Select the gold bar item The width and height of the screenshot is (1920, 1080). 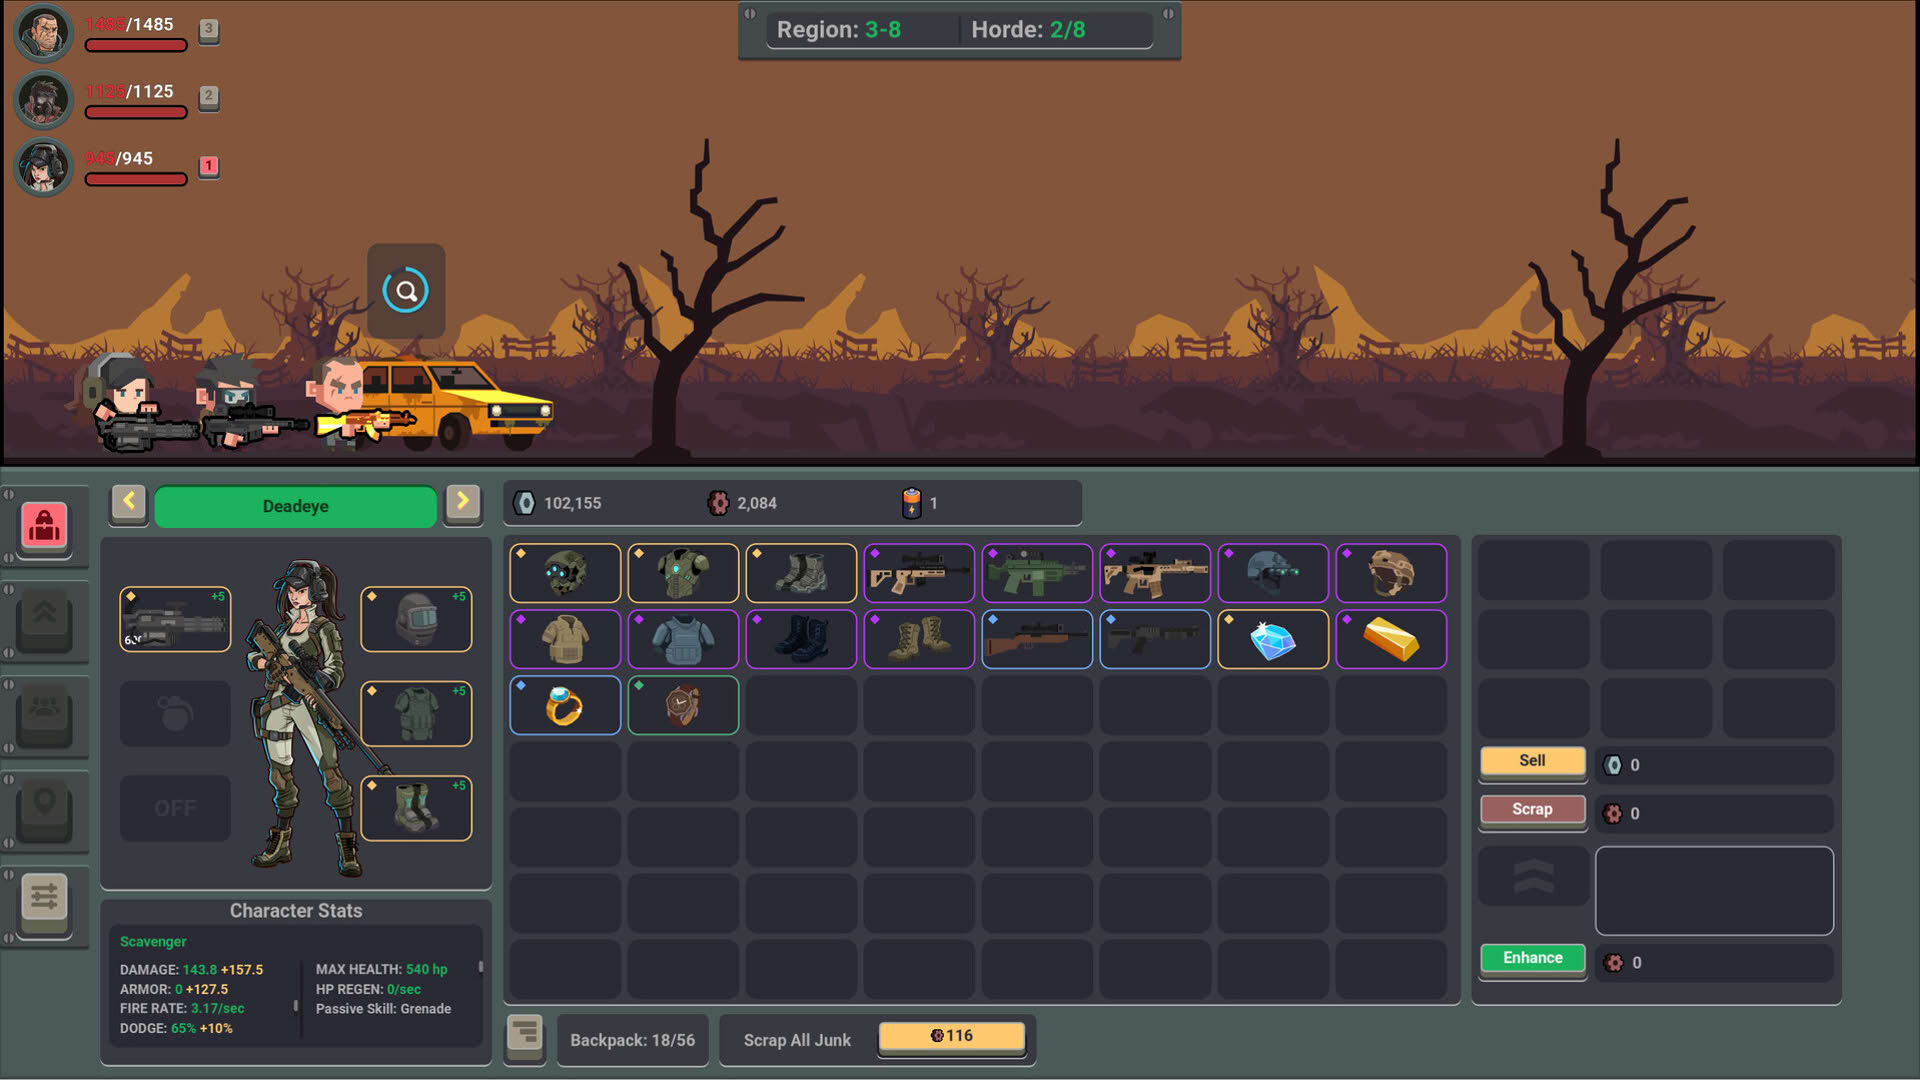(x=1391, y=639)
